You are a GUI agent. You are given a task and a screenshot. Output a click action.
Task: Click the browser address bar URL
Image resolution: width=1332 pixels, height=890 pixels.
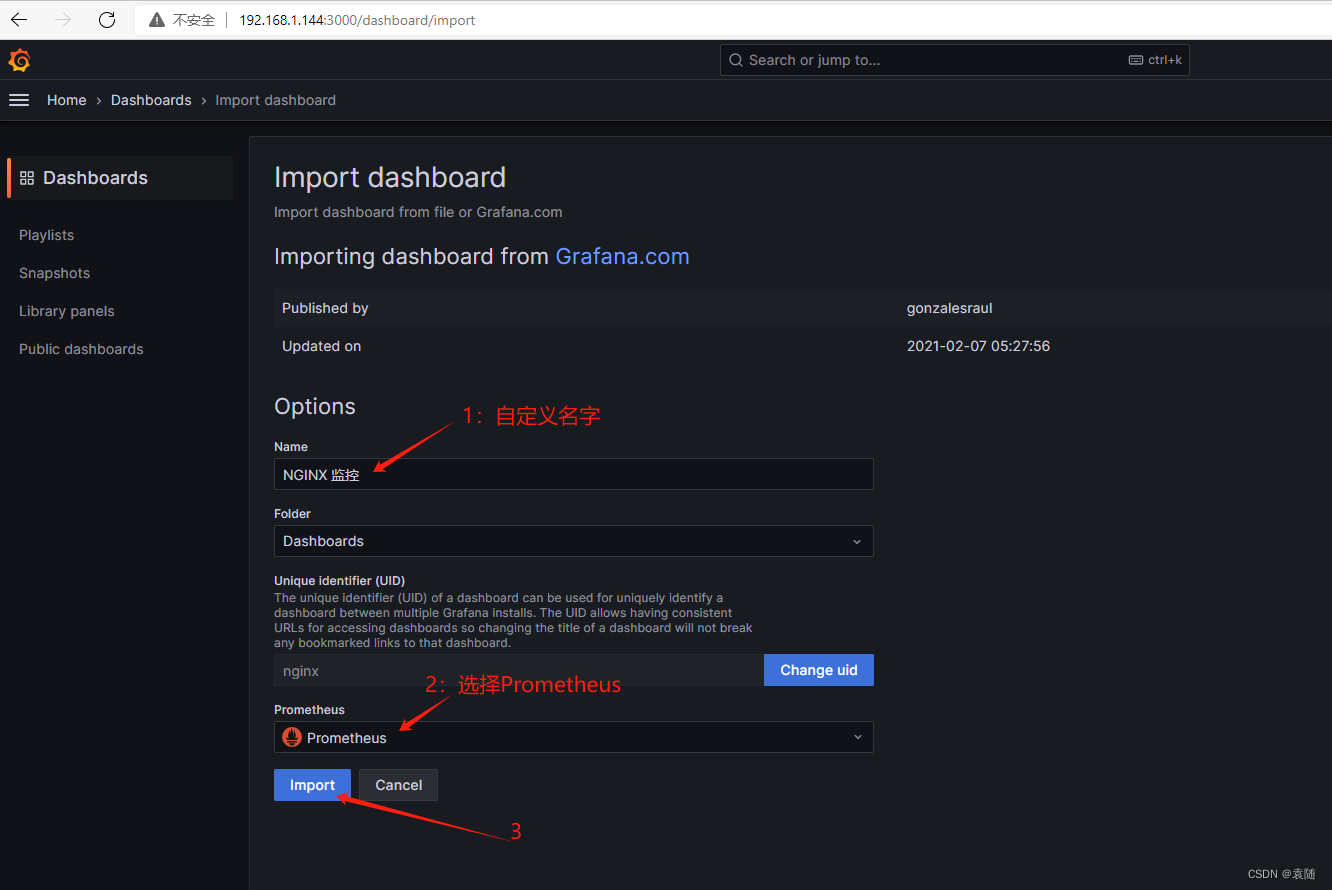(x=357, y=20)
